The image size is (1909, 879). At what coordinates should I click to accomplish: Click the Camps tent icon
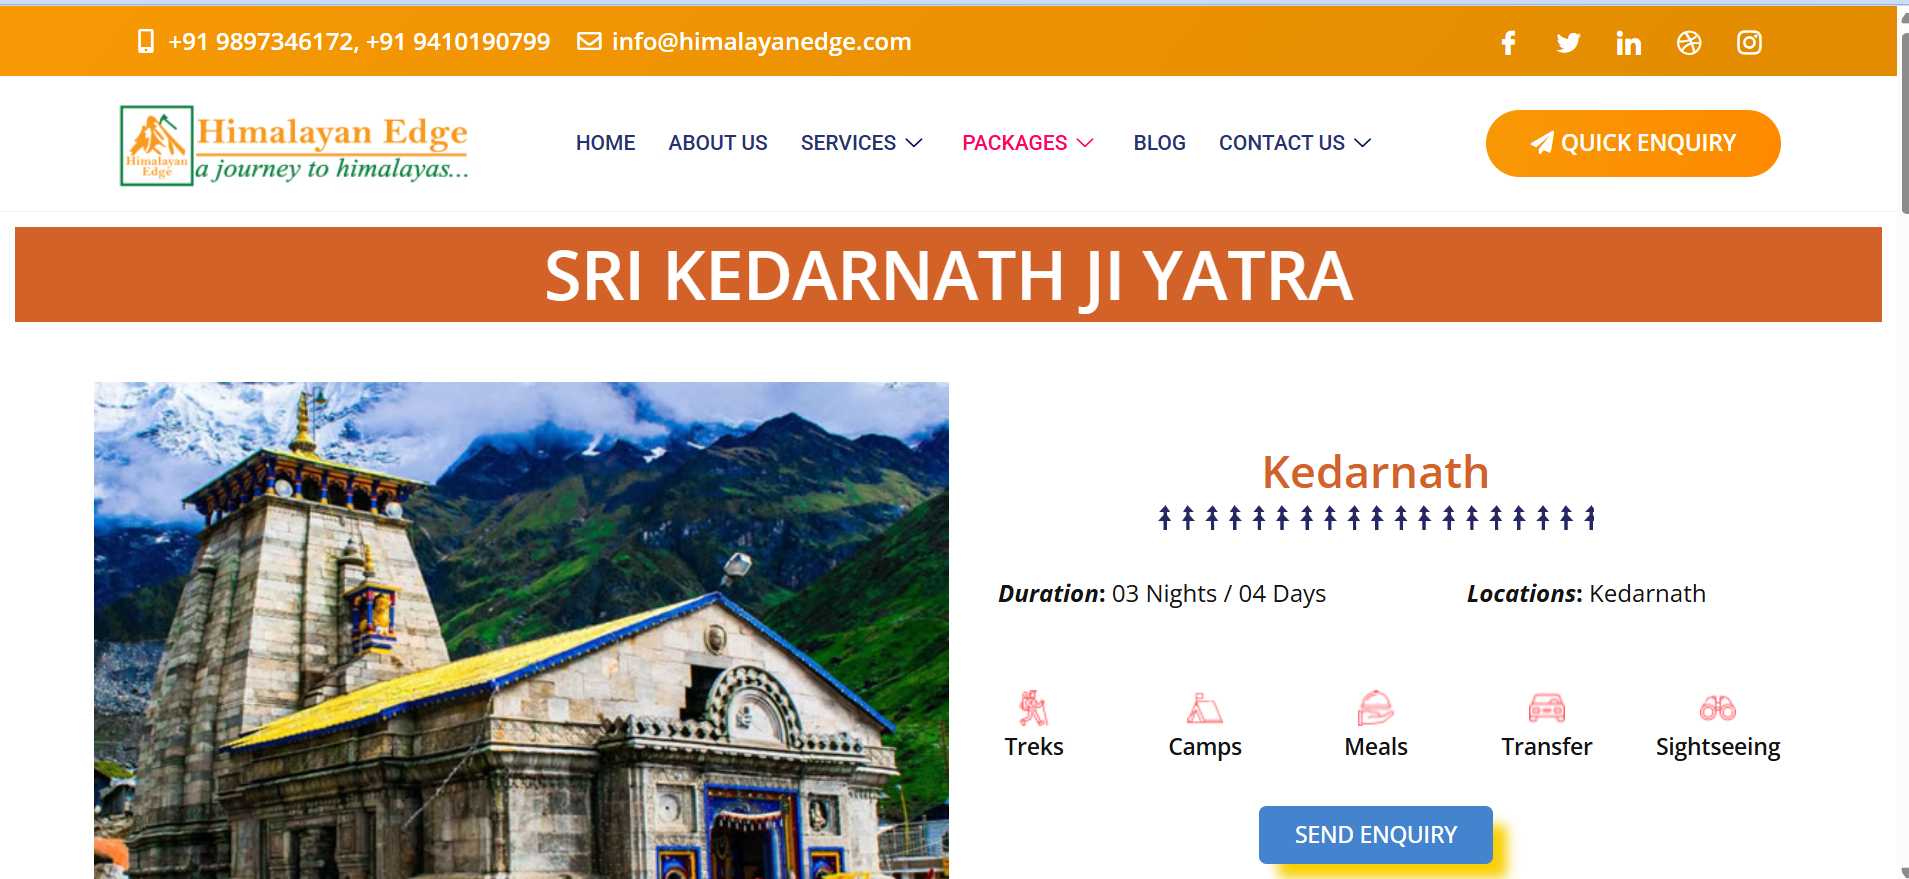click(1204, 708)
